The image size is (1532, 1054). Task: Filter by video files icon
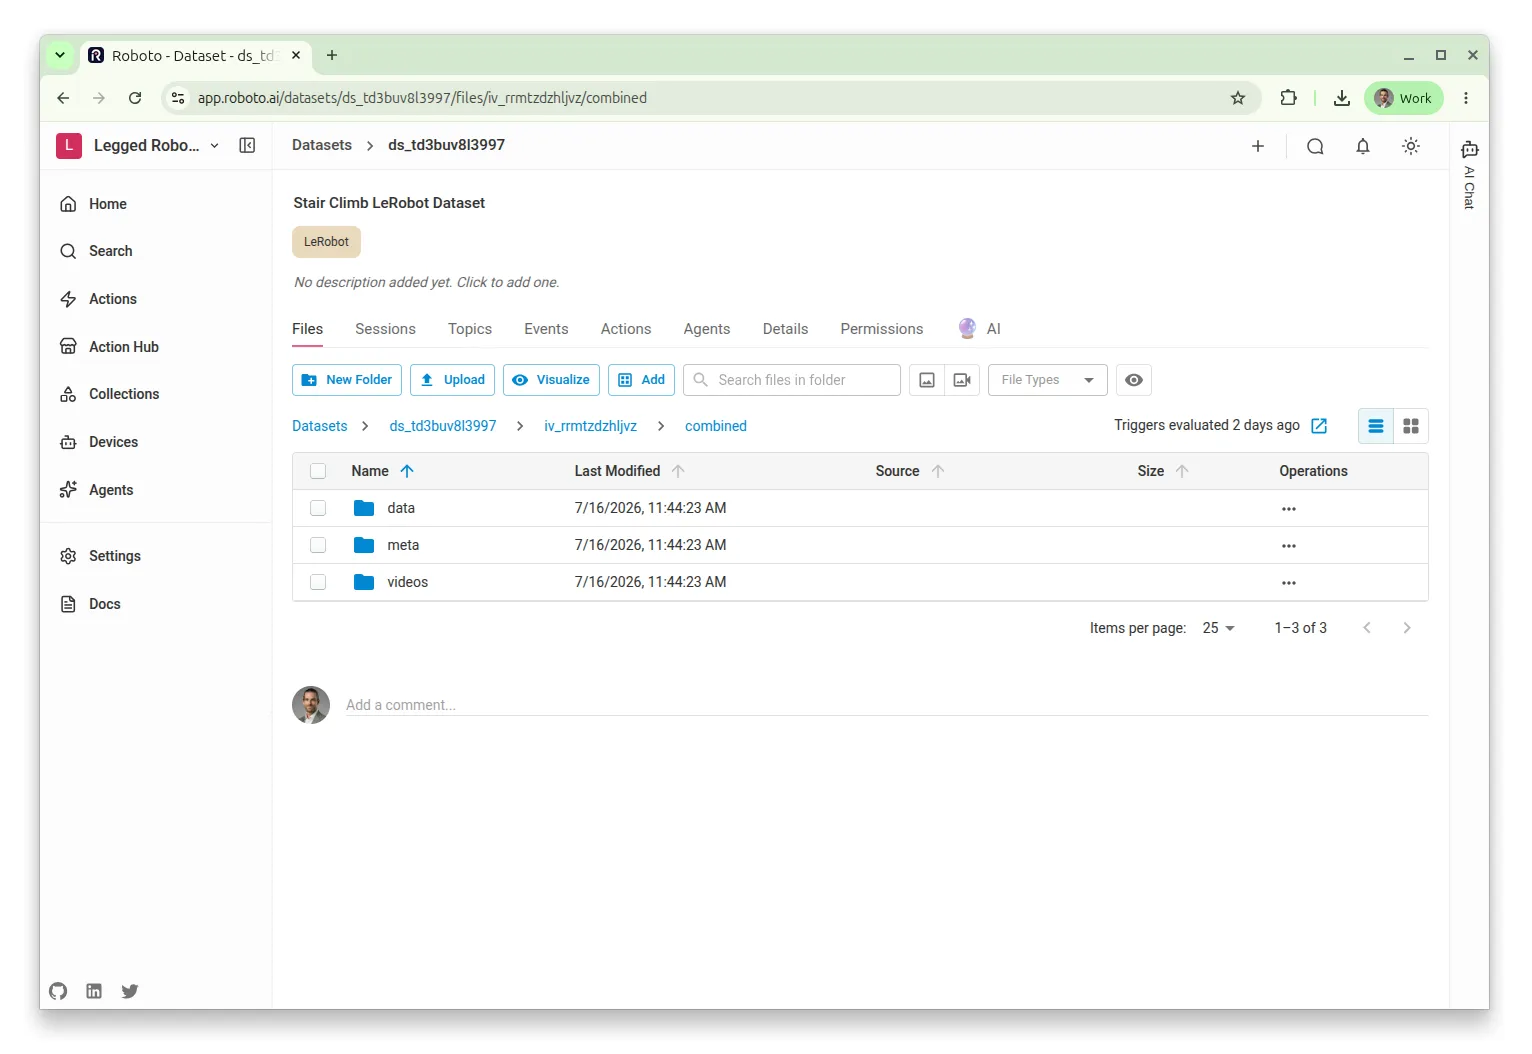click(x=962, y=380)
